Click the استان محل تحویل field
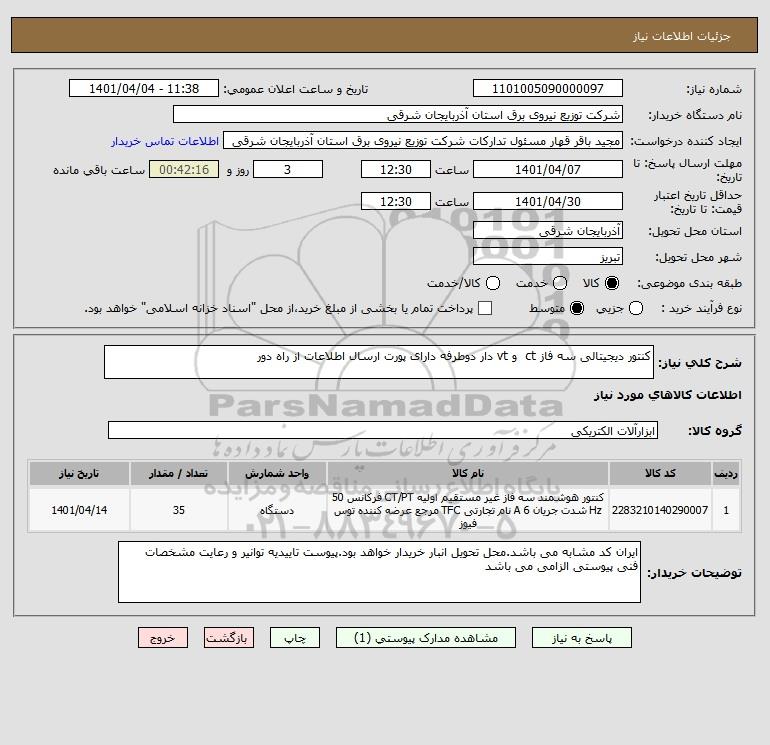Image resolution: width=770 pixels, height=745 pixels. pos(548,230)
